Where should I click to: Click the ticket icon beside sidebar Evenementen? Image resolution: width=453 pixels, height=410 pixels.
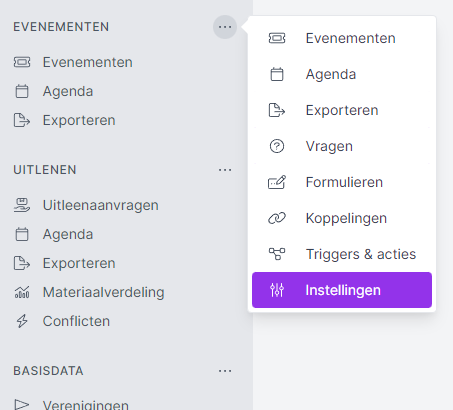point(22,62)
